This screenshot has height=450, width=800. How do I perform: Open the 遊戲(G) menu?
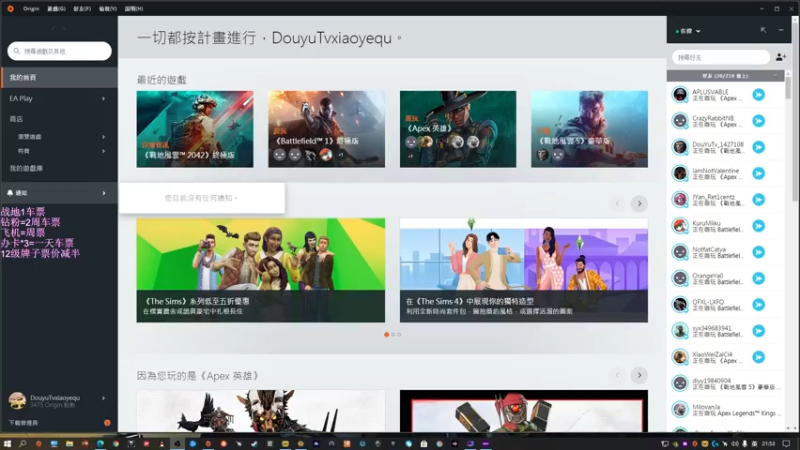click(x=56, y=9)
